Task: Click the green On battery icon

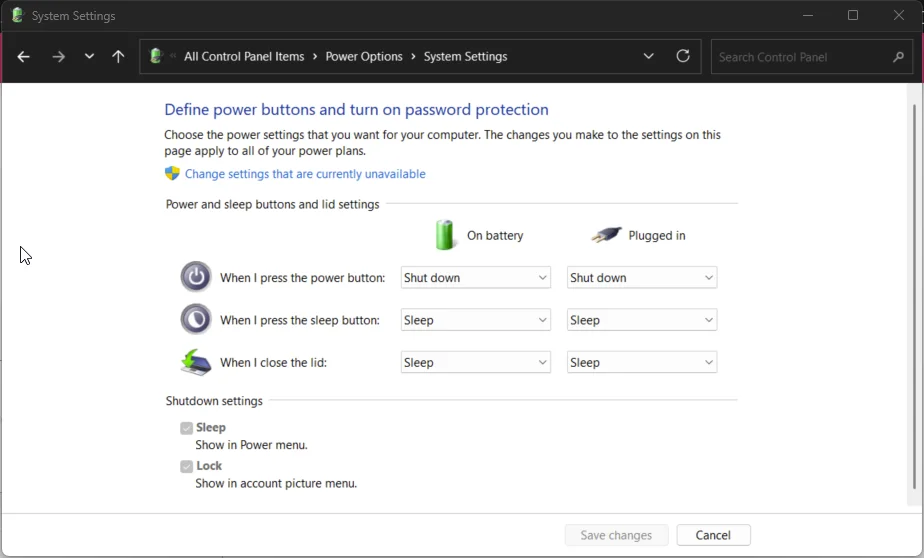Action: [445, 235]
